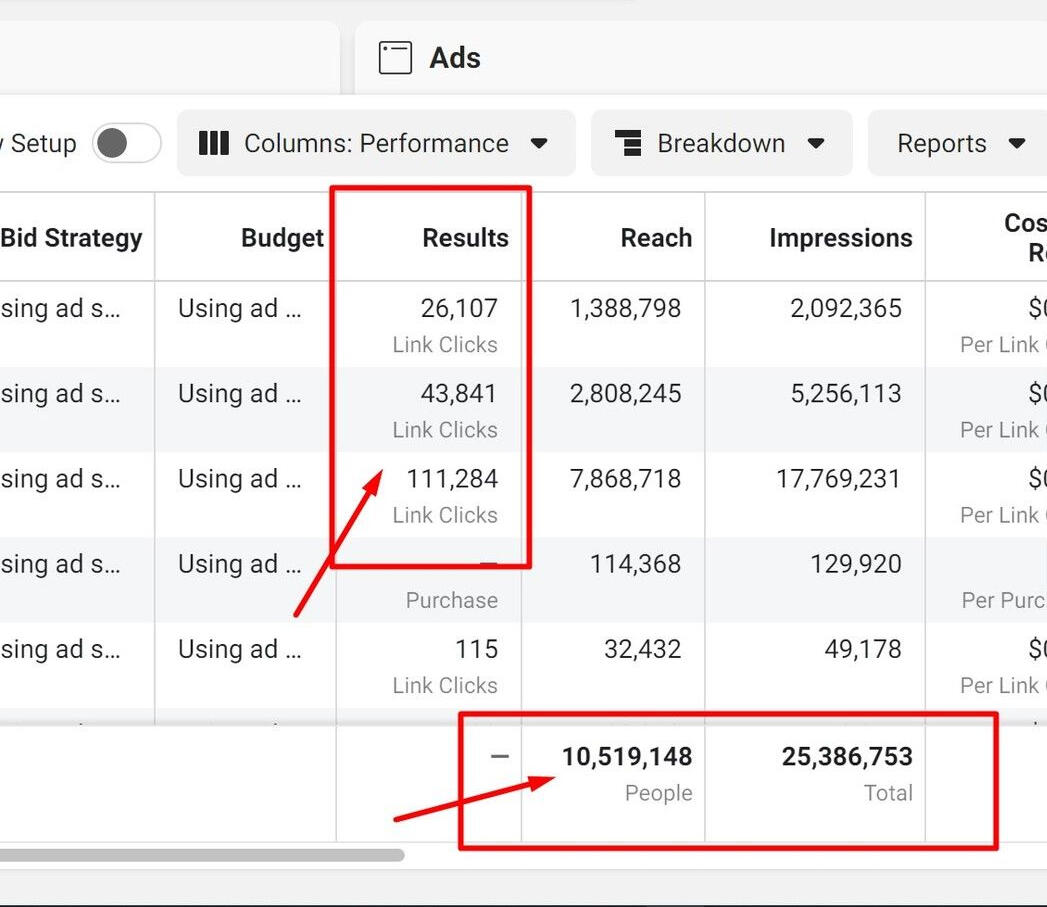
Task: Click the 7,868,718 reach value
Action: point(625,479)
